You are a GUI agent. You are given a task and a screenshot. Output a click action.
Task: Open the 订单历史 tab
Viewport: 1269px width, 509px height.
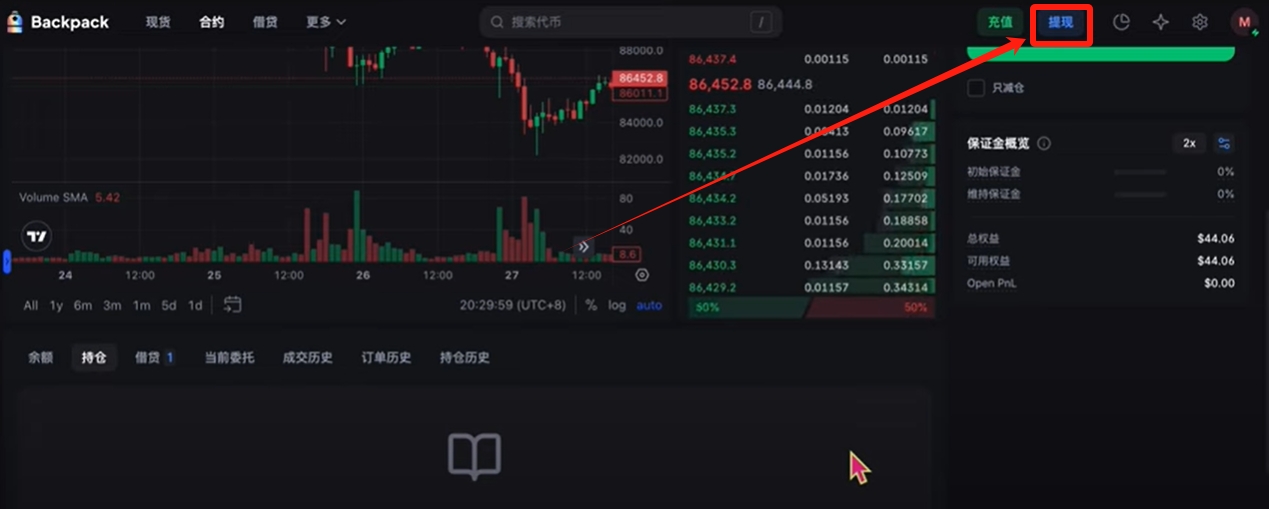(386, 357)
